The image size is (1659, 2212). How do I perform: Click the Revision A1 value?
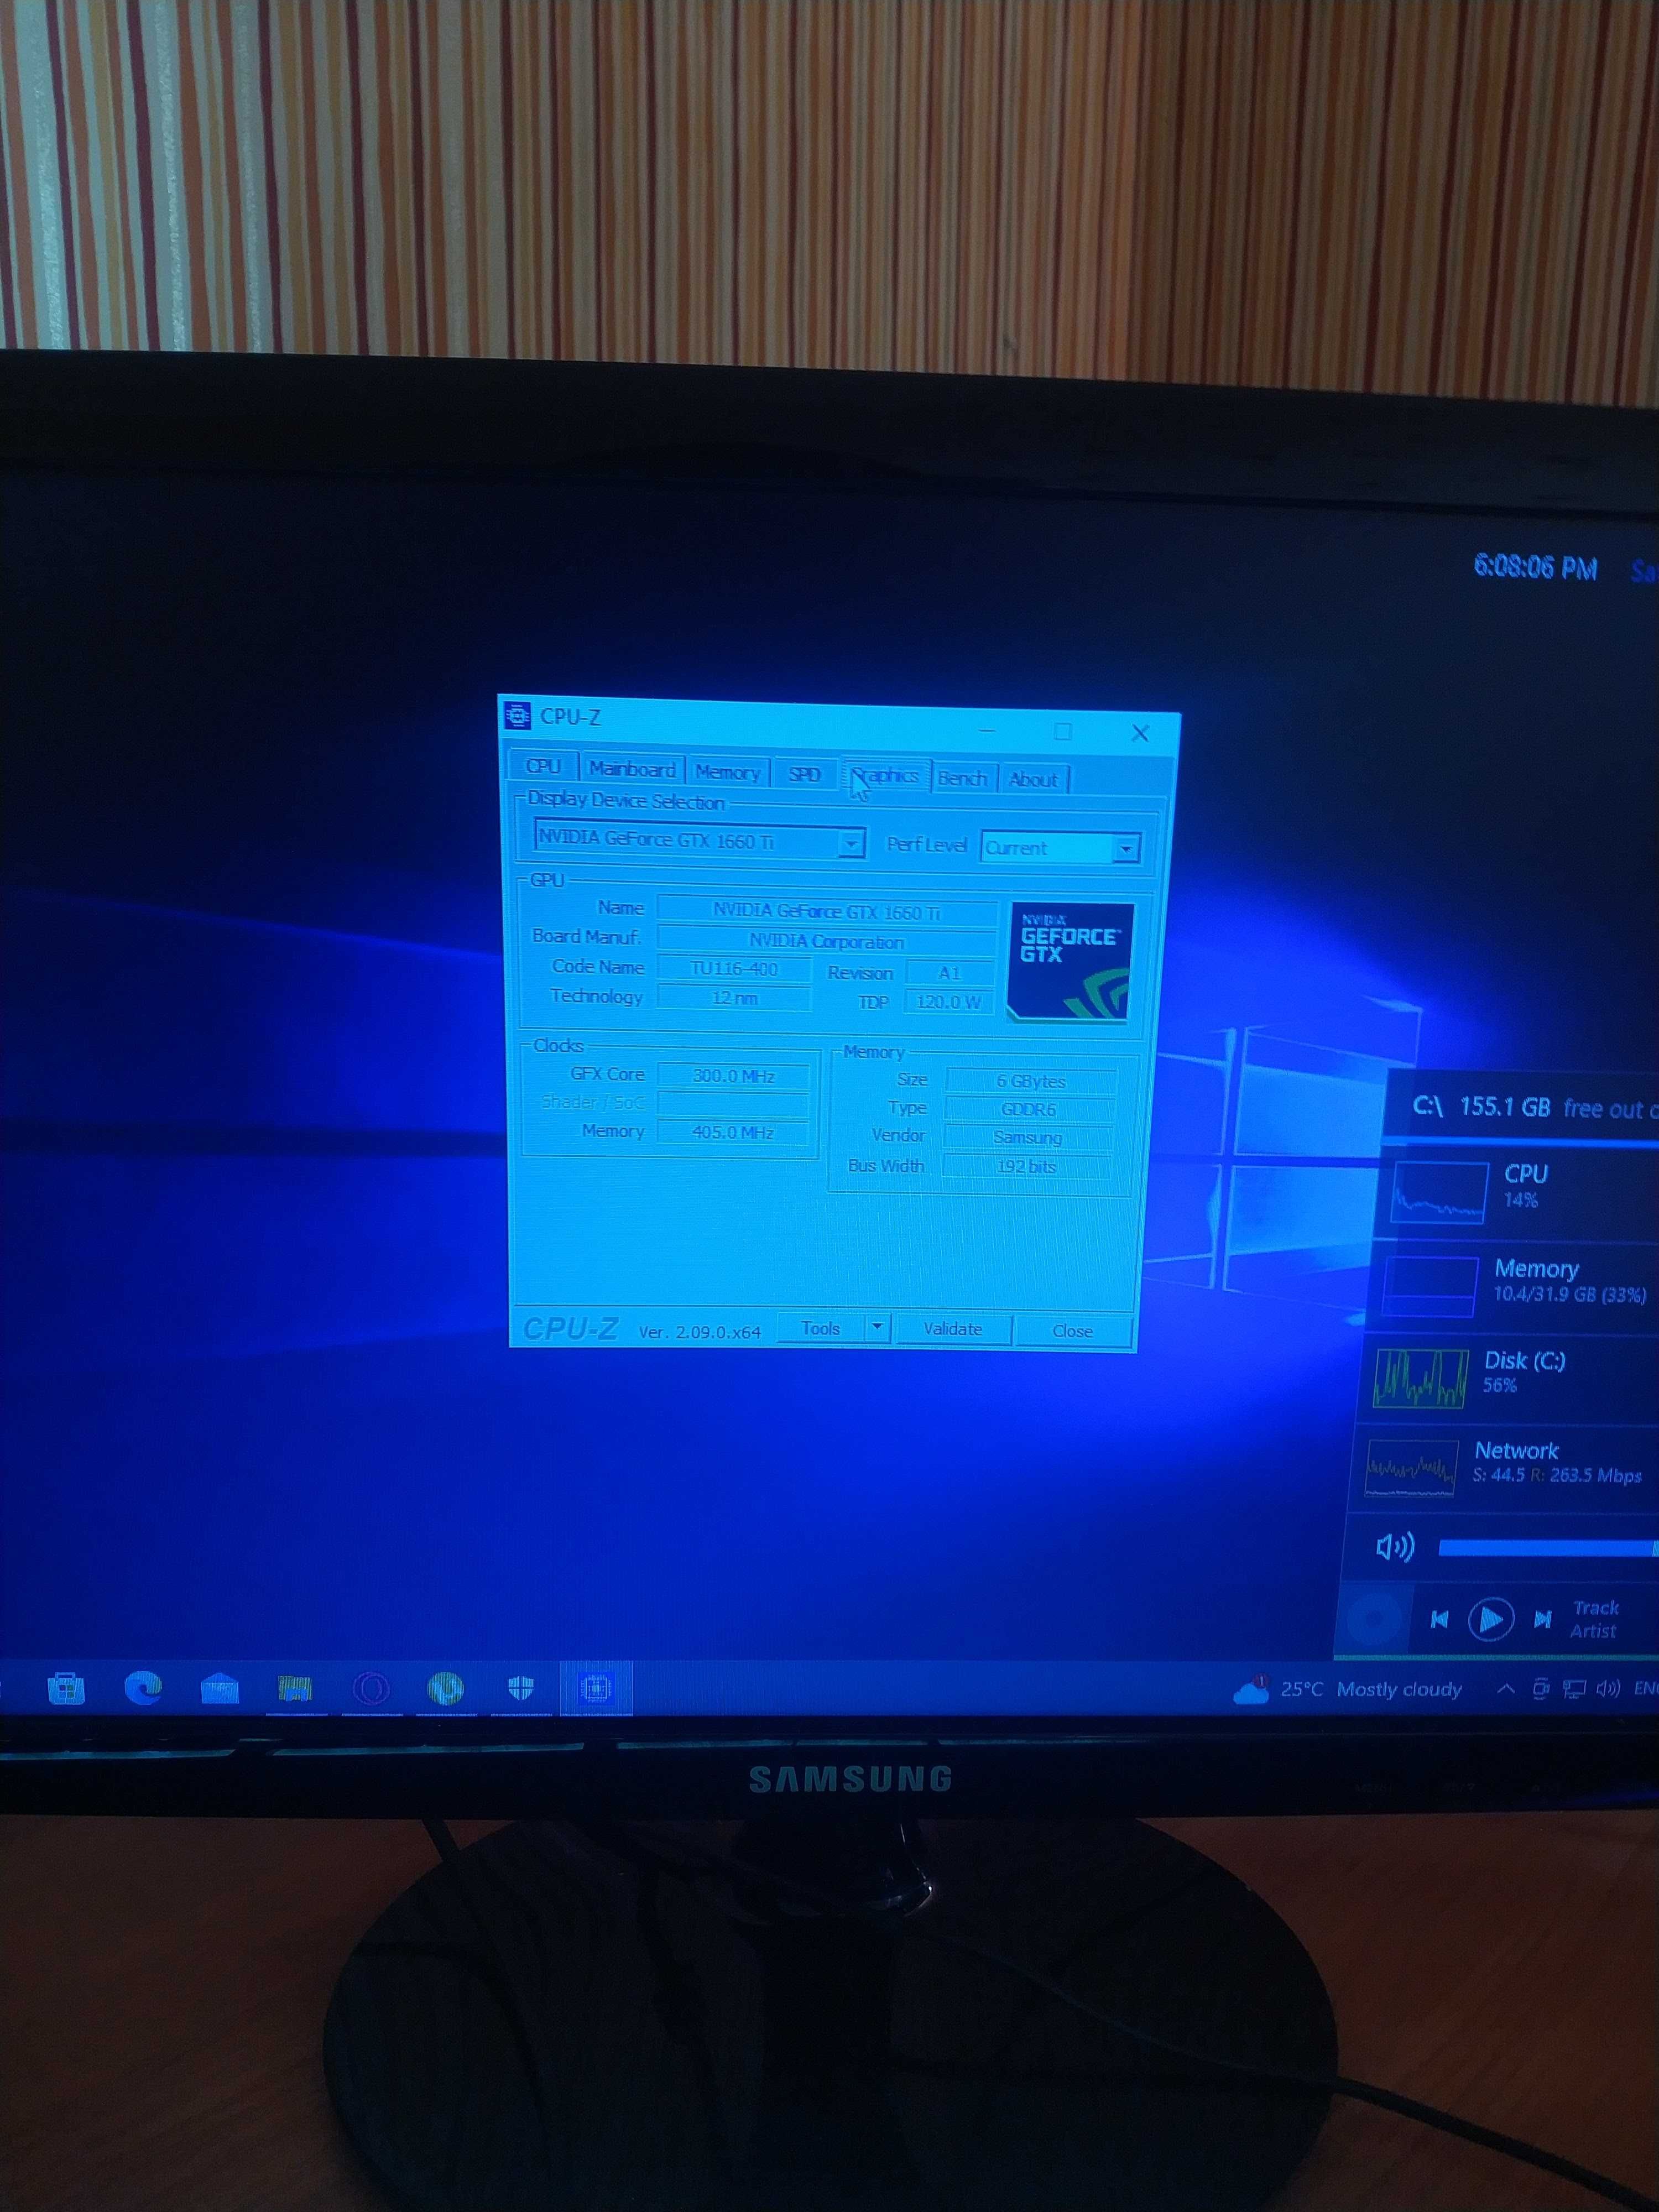[x=949, y=972]
